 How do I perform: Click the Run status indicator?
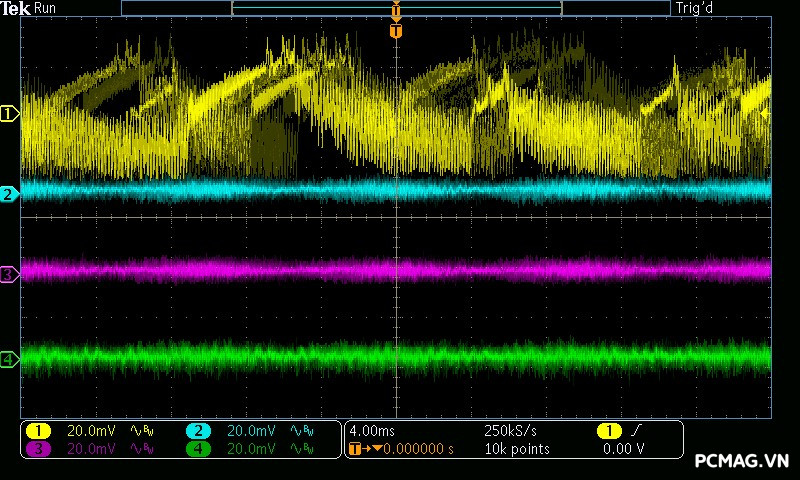(x=46, y=8)
